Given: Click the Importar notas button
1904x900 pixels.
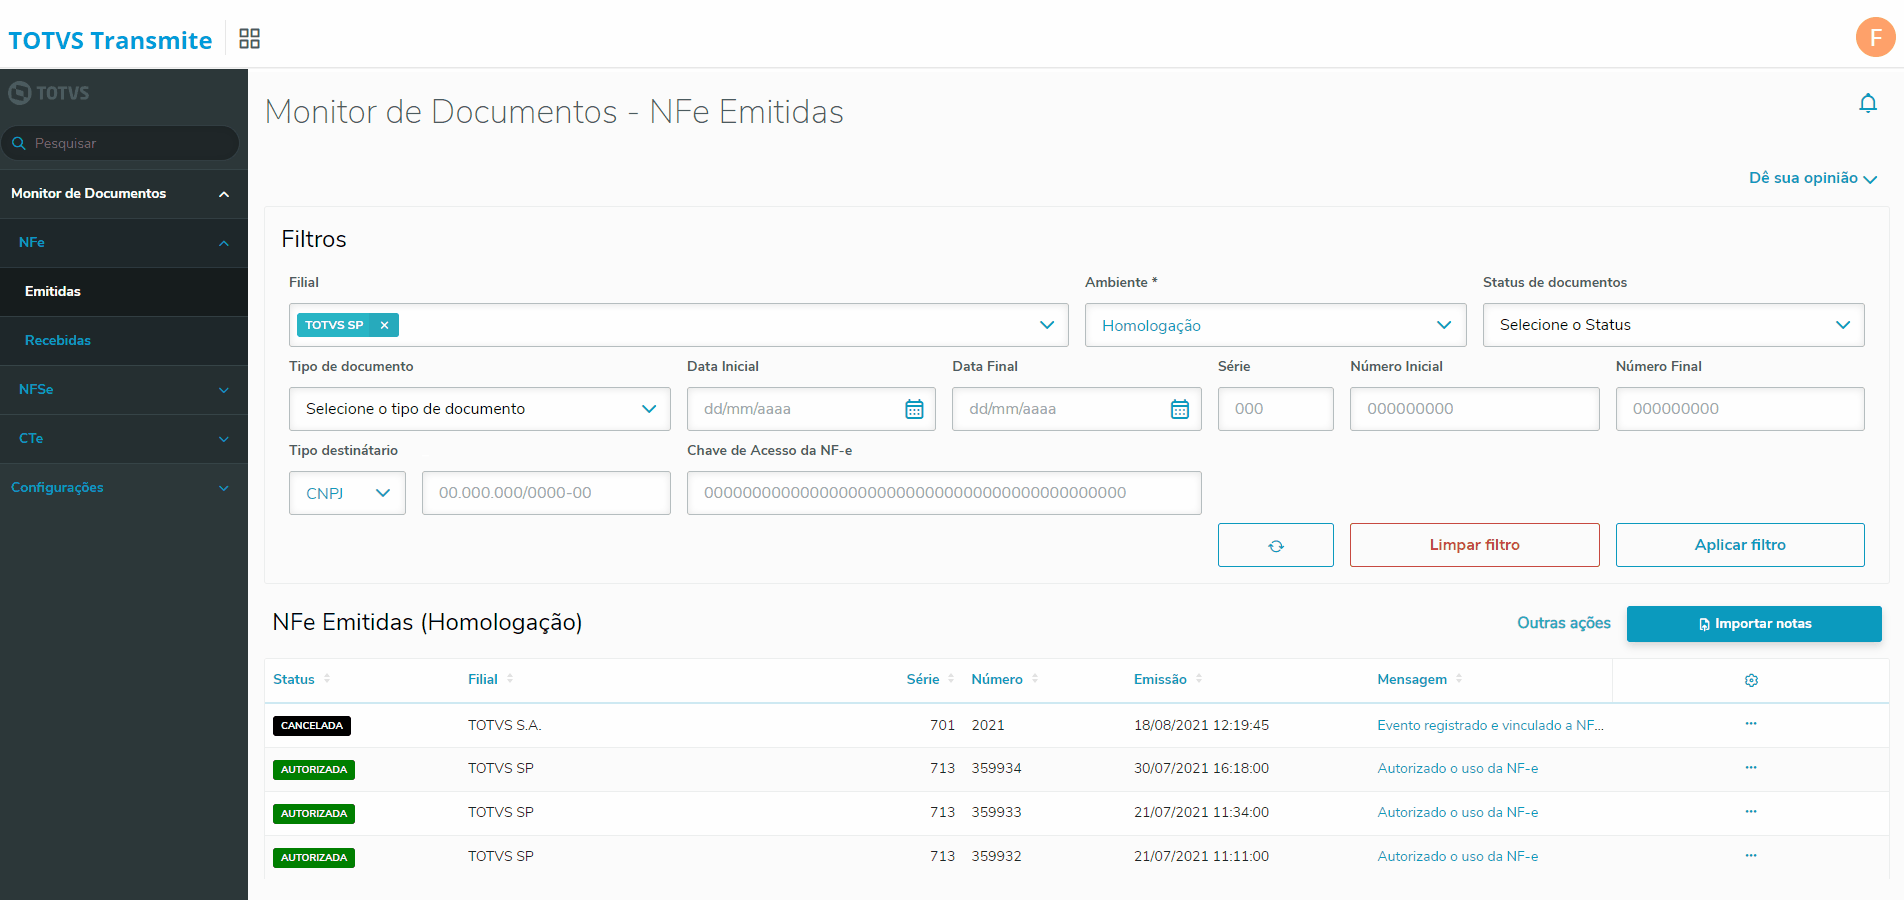Looking at the screenshot, I should pos(1754,624).
